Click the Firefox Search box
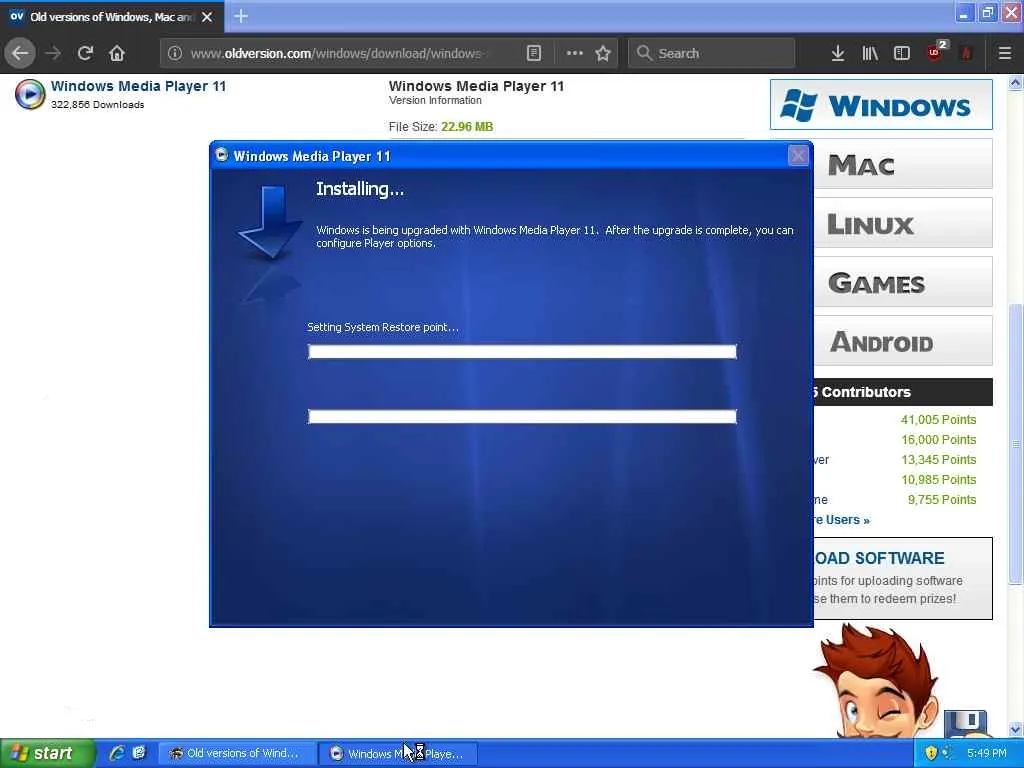Image resolution: width=1024 pixels, height=768 pixels. 712,53
